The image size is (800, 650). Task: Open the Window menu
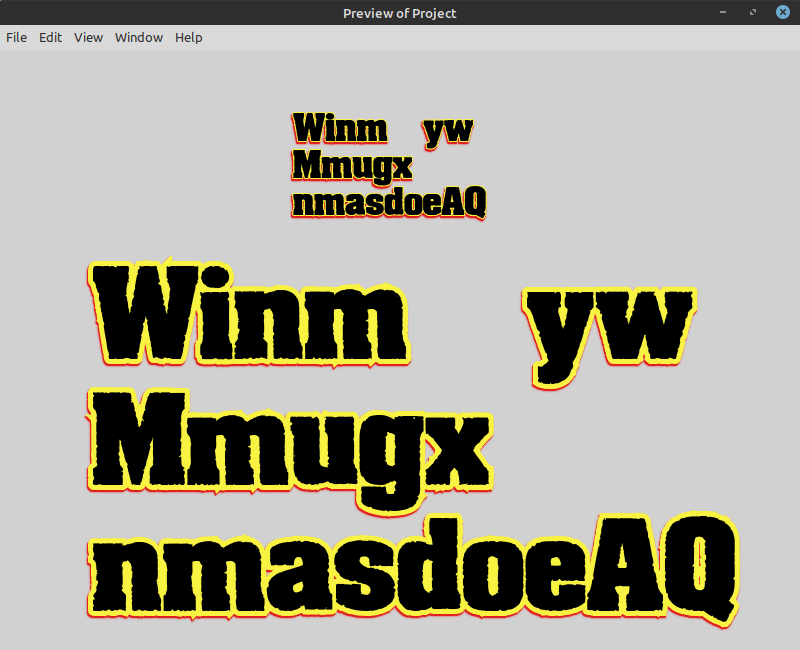139,38
